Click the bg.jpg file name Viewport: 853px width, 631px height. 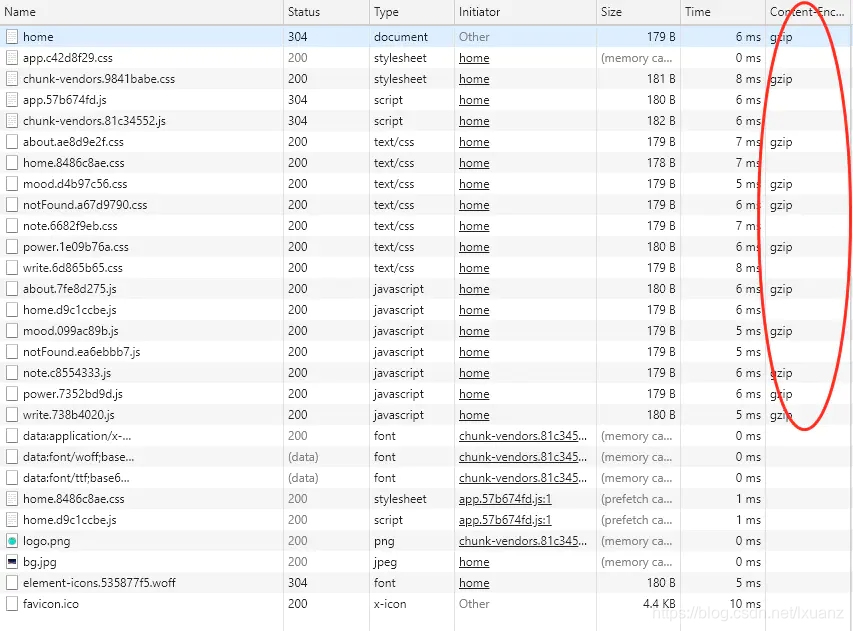click(x=40, y=562)
